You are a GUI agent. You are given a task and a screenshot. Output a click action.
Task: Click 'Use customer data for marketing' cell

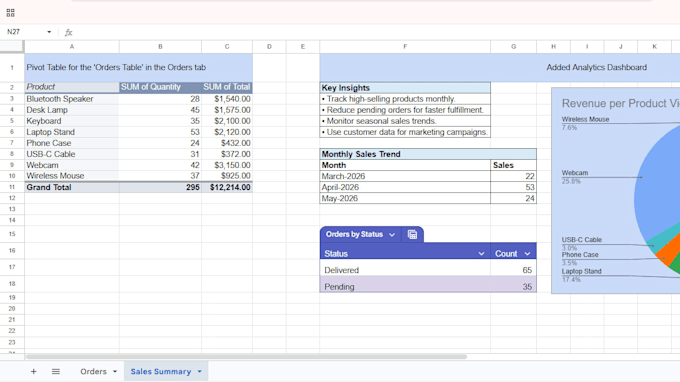405,132
